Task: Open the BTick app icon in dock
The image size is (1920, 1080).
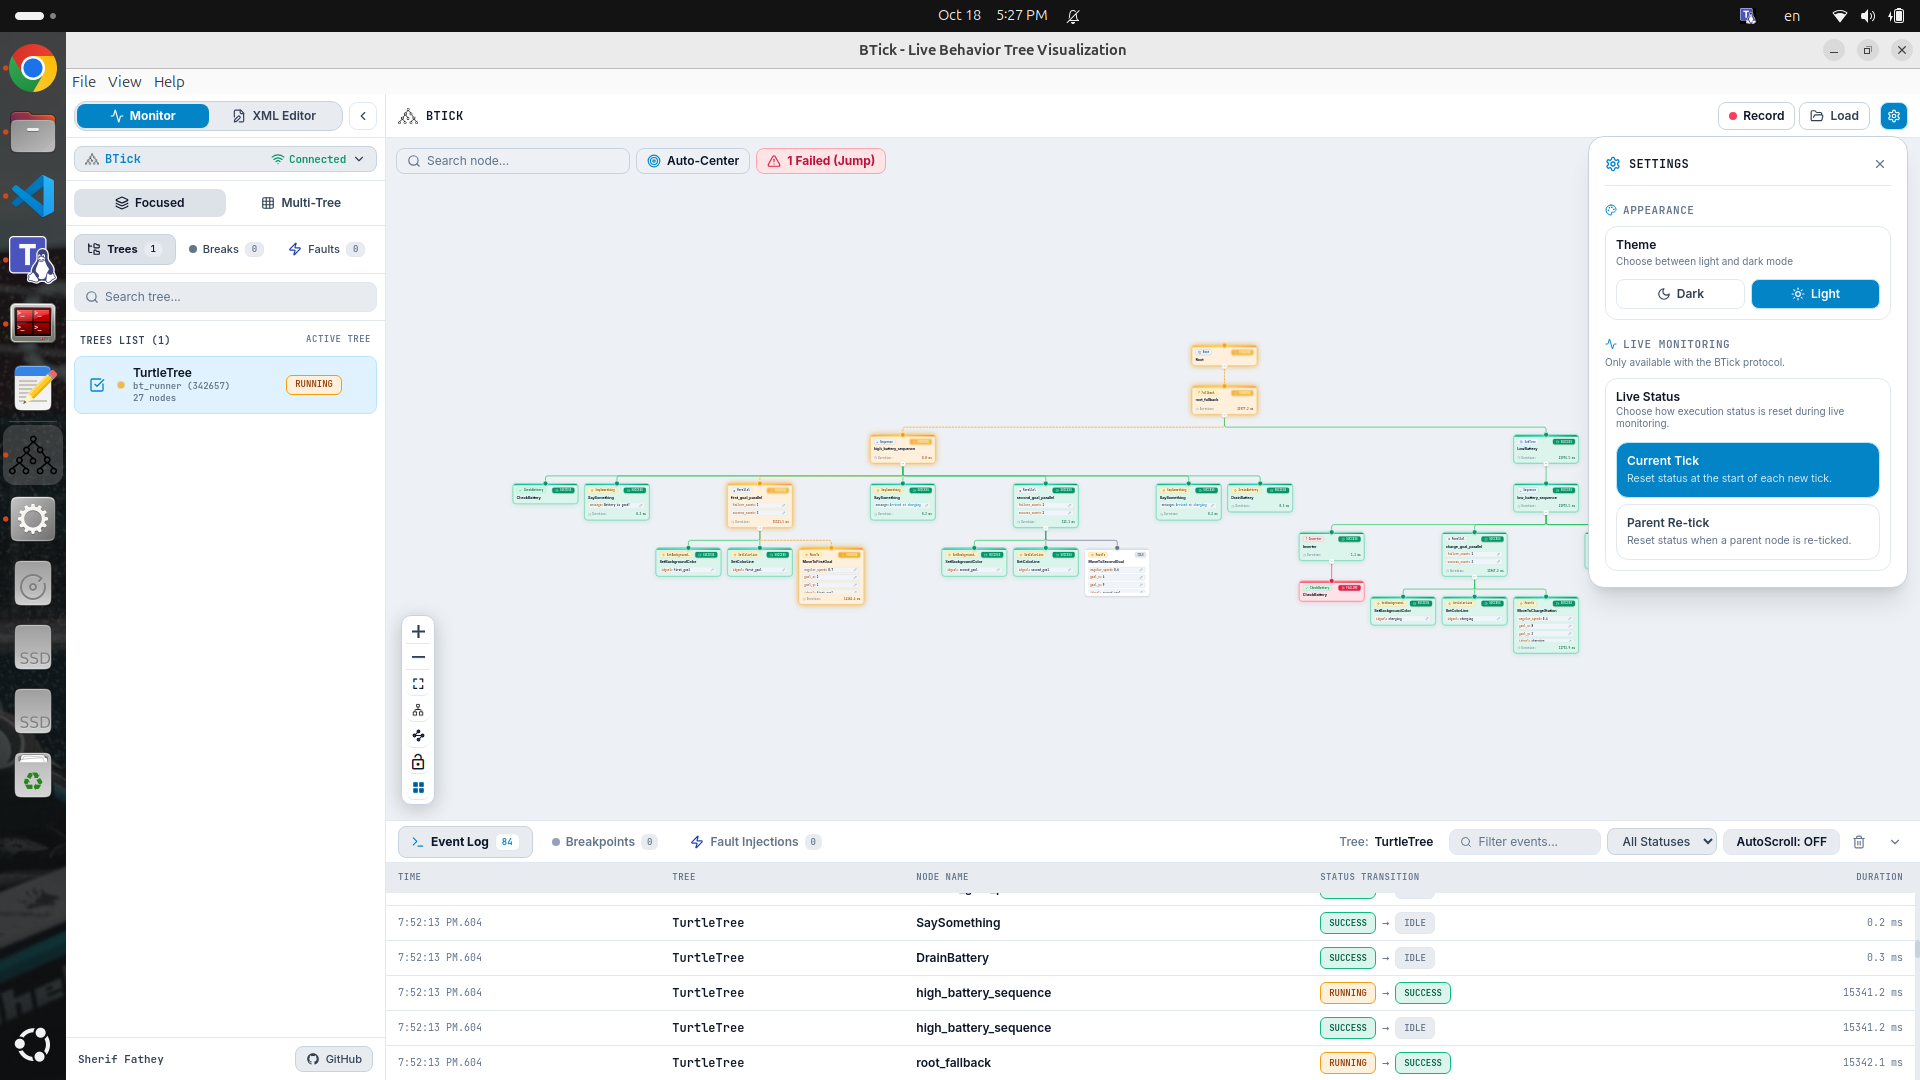Action: pyautogui.click(x=33, y=457)
